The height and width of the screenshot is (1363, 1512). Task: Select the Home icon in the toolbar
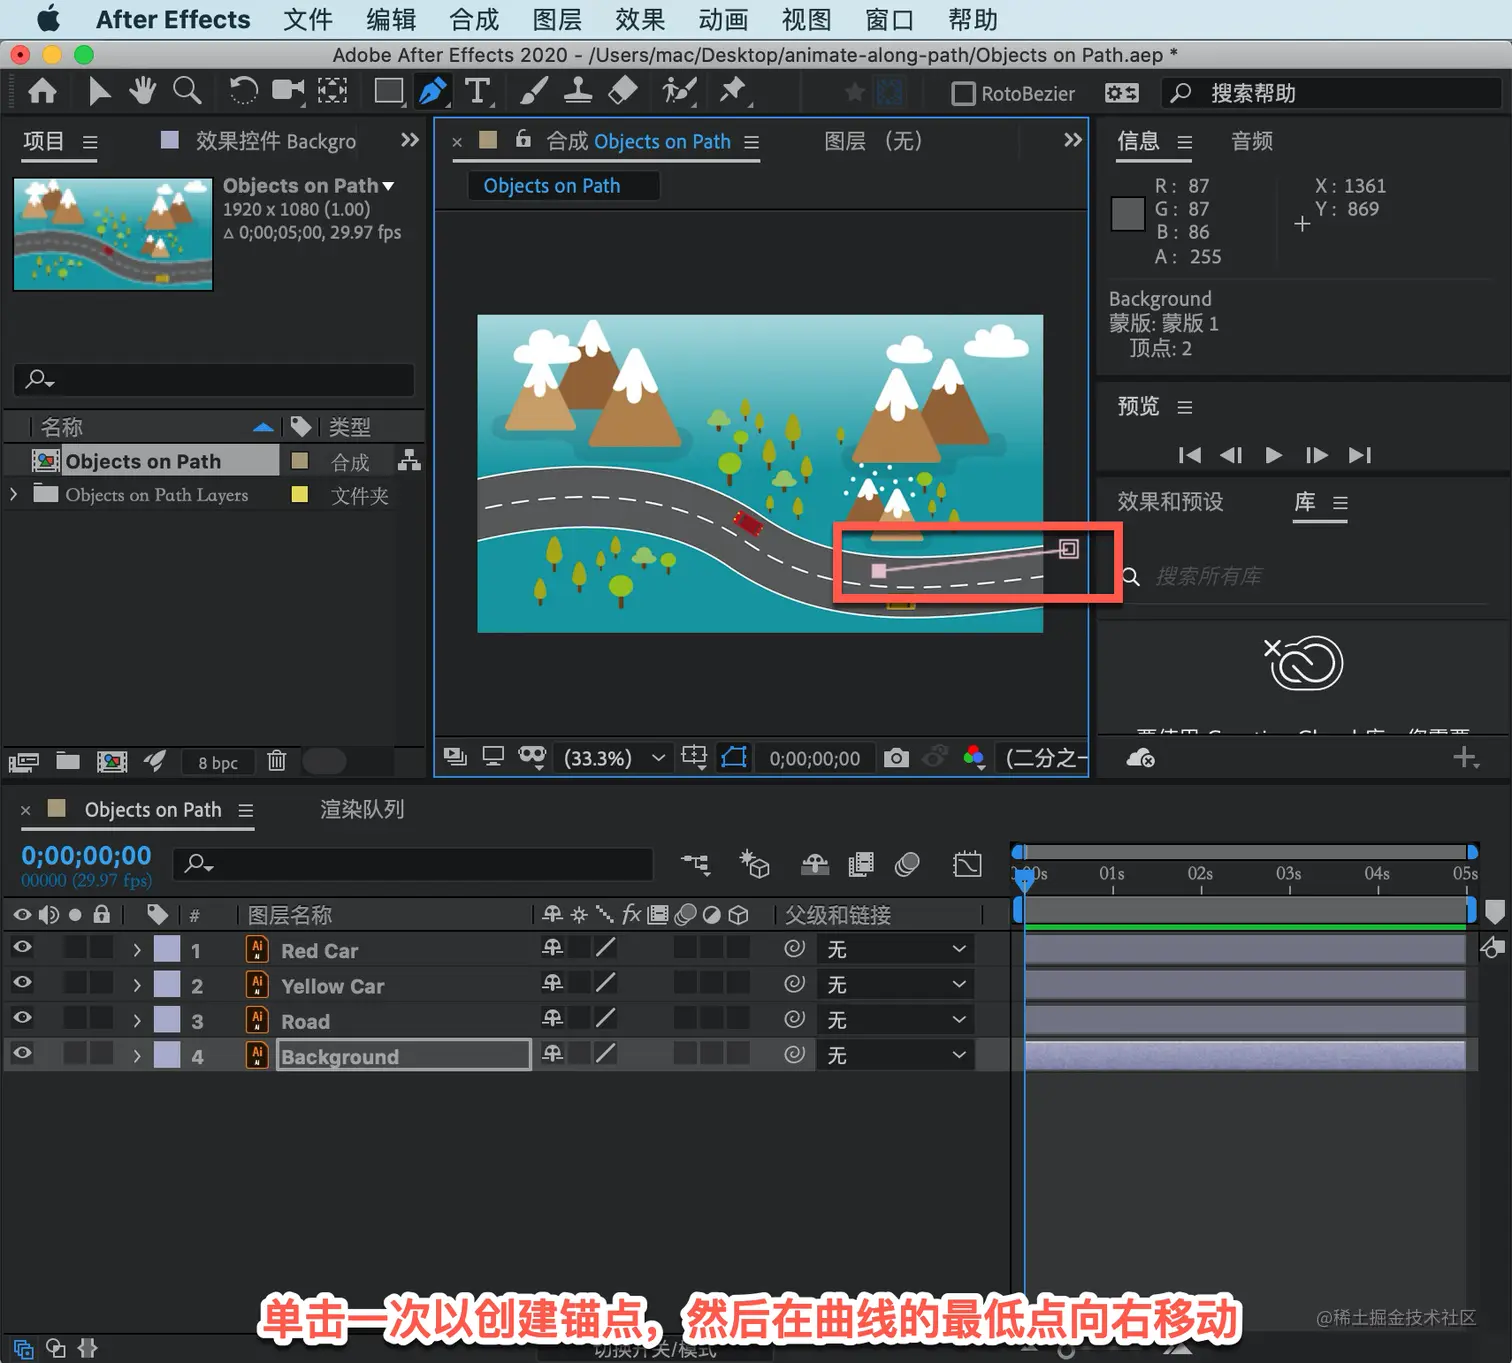(42, 92)
